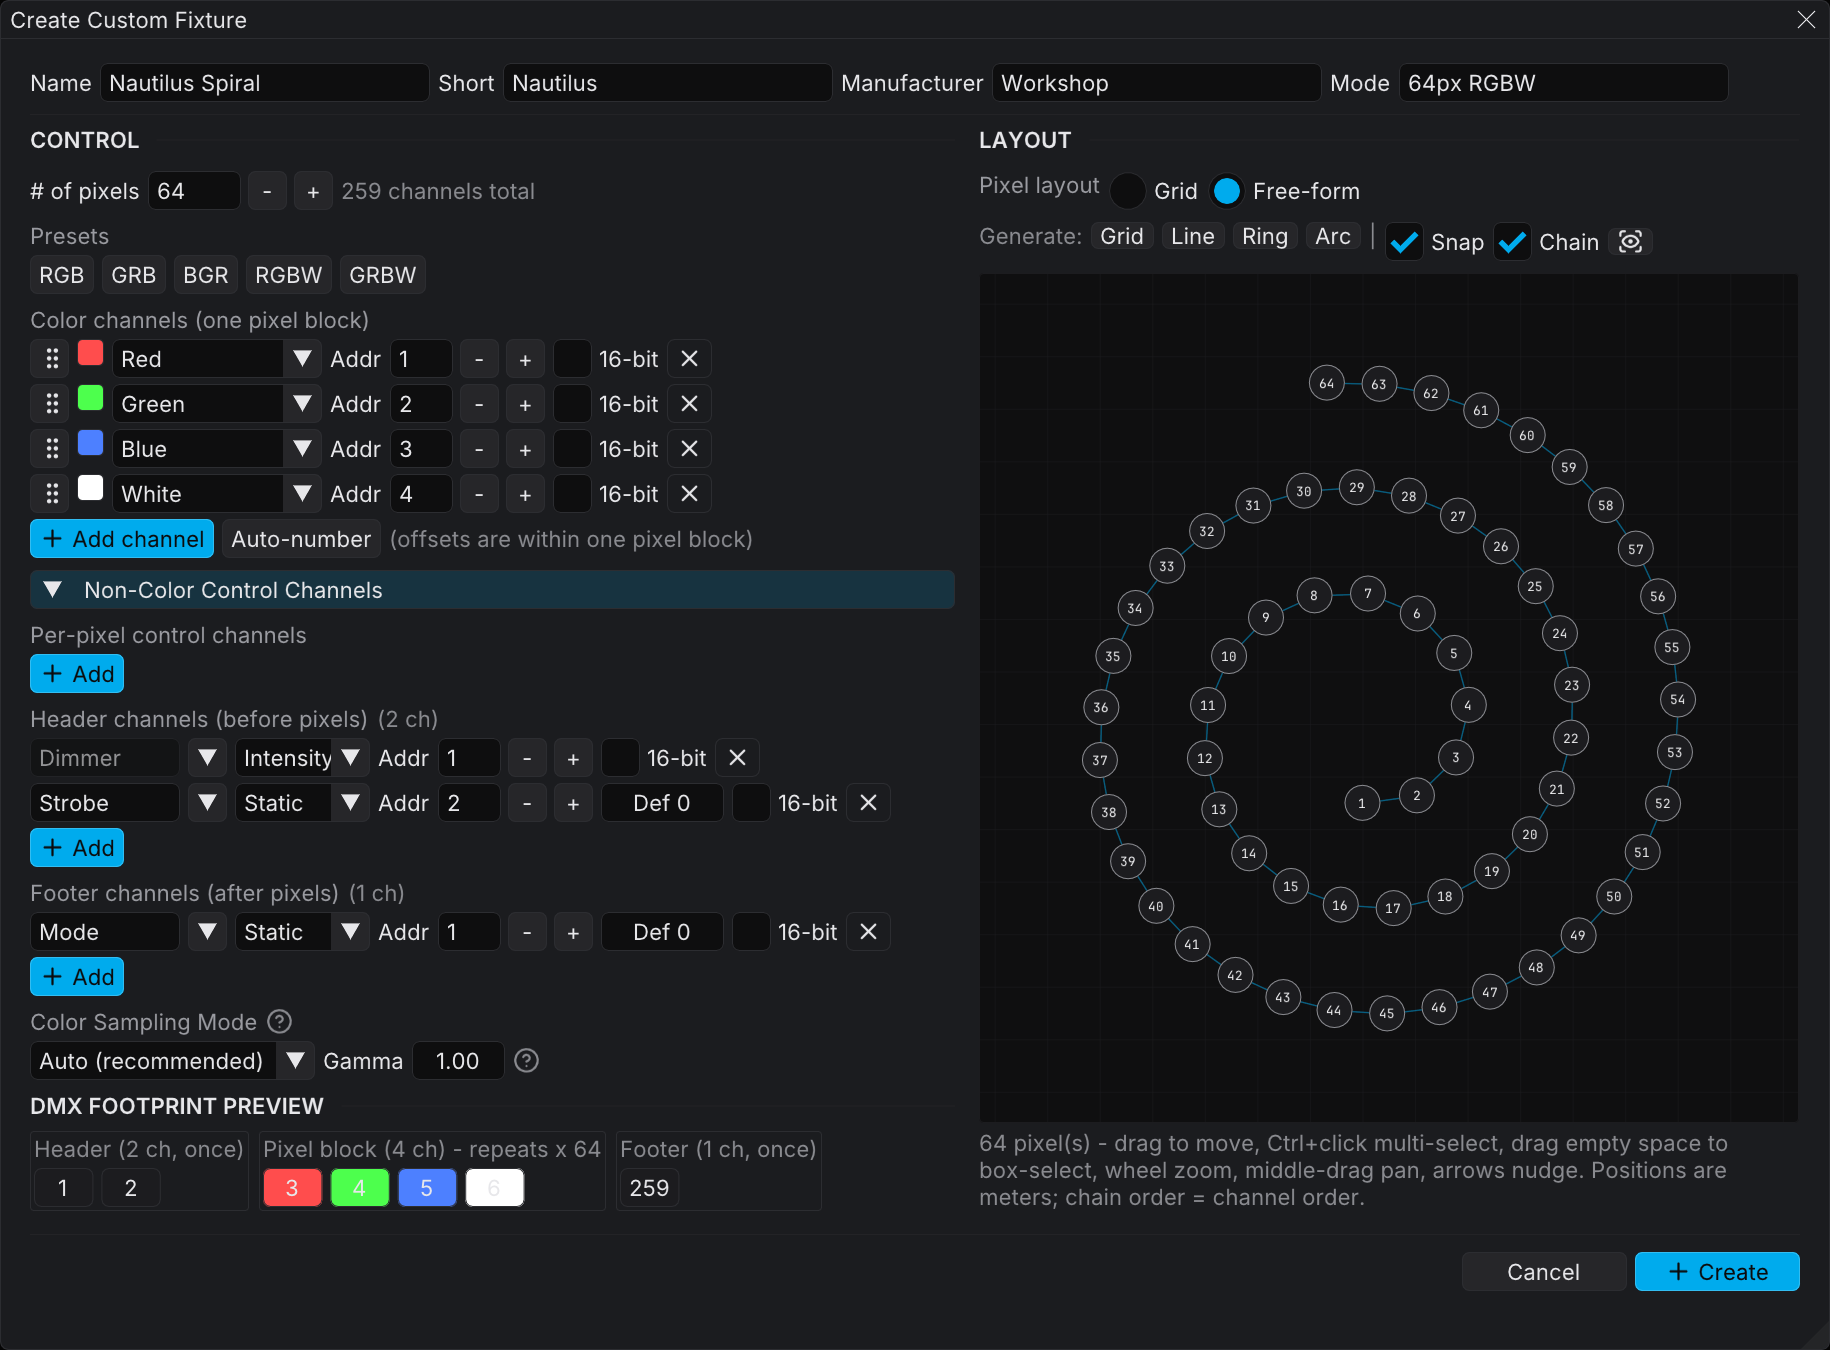
Task: Apply the GRBW preset
Action: click(382, 275)
